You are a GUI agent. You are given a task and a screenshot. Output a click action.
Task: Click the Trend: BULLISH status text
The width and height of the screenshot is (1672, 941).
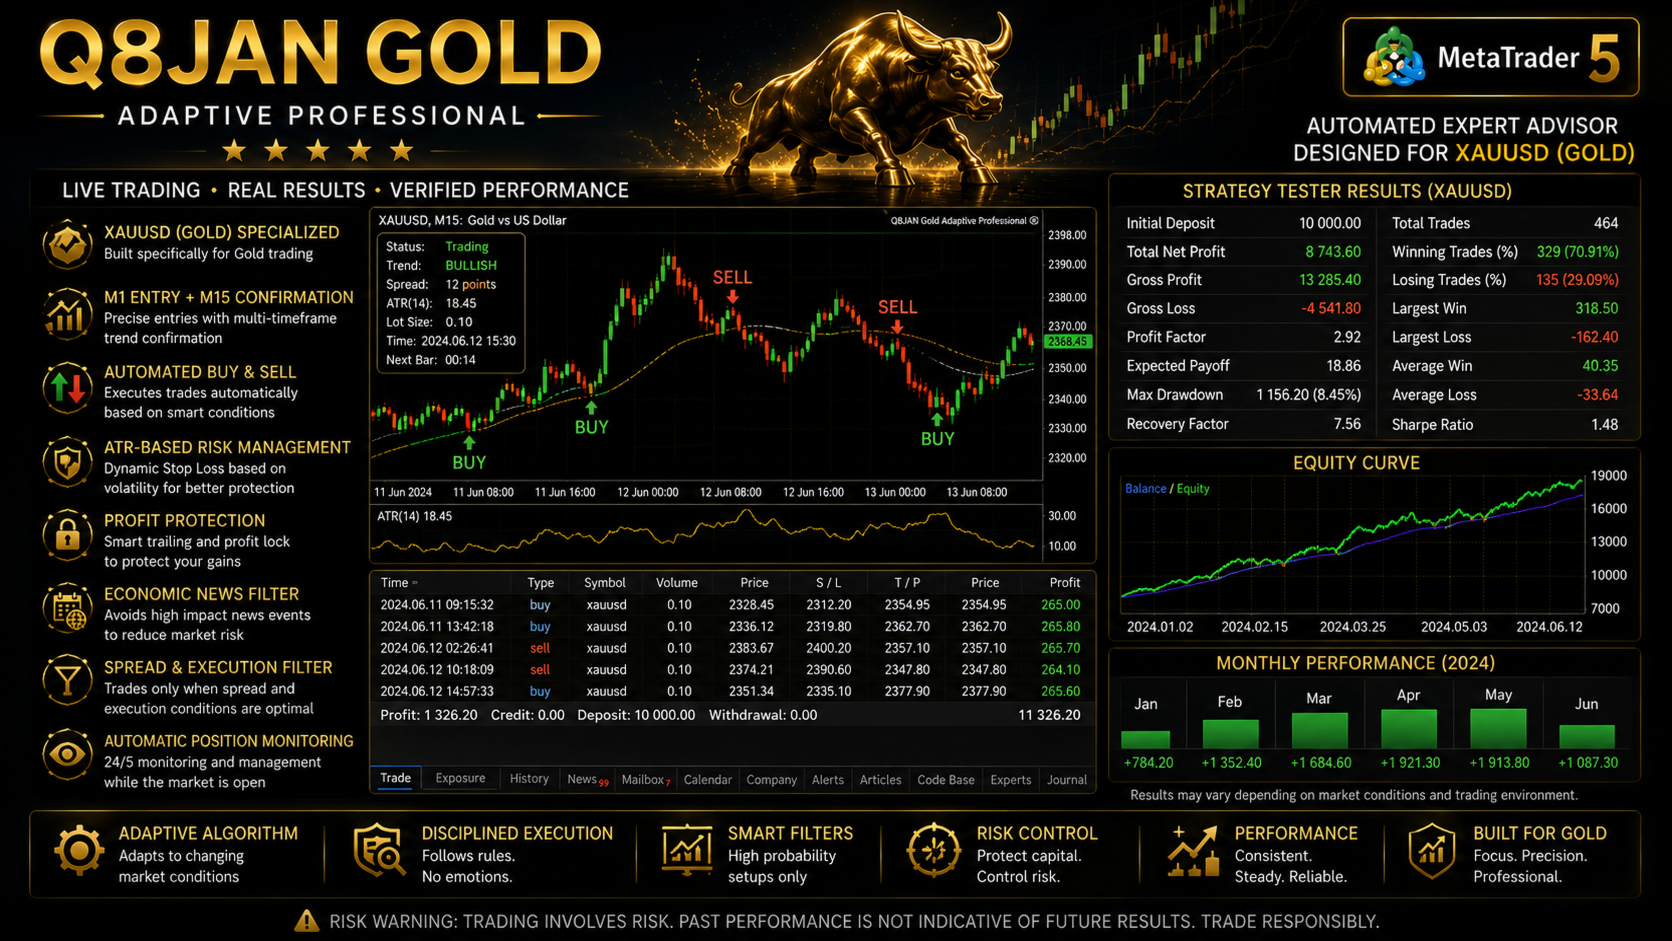441,265
